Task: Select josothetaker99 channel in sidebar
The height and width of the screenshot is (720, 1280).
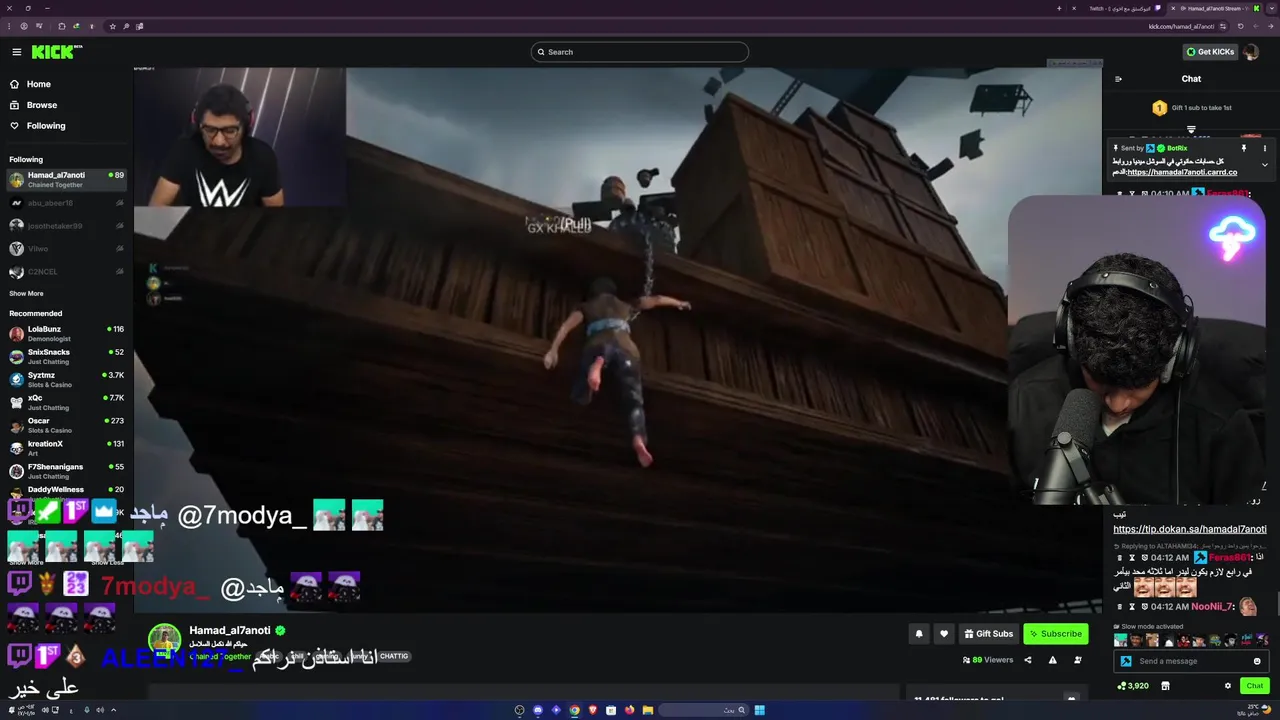Action: 66,226
